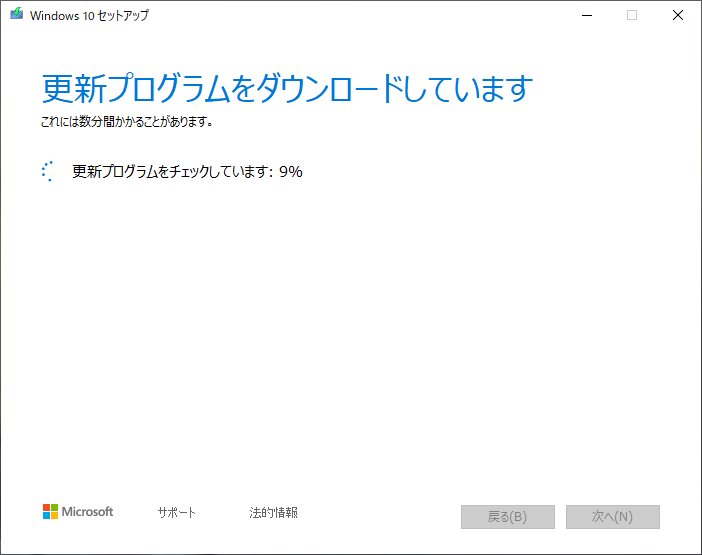Viewport: 702px width, 555px height.
Task: Click the これには数分間かかることがあります subtitle text
Action: tap(127, 123)
